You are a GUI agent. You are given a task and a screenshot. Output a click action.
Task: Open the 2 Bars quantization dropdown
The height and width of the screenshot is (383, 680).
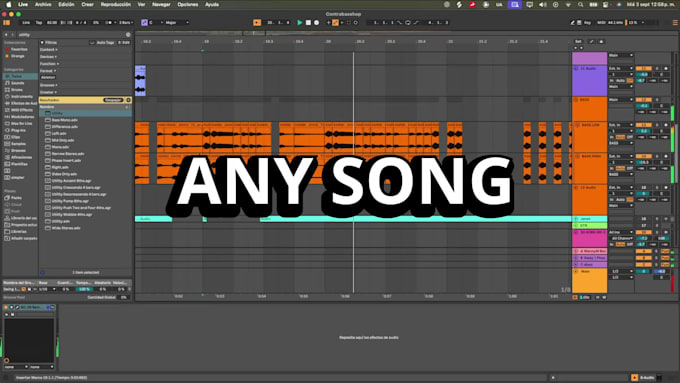pyautogui.click(x=126, y=23)
